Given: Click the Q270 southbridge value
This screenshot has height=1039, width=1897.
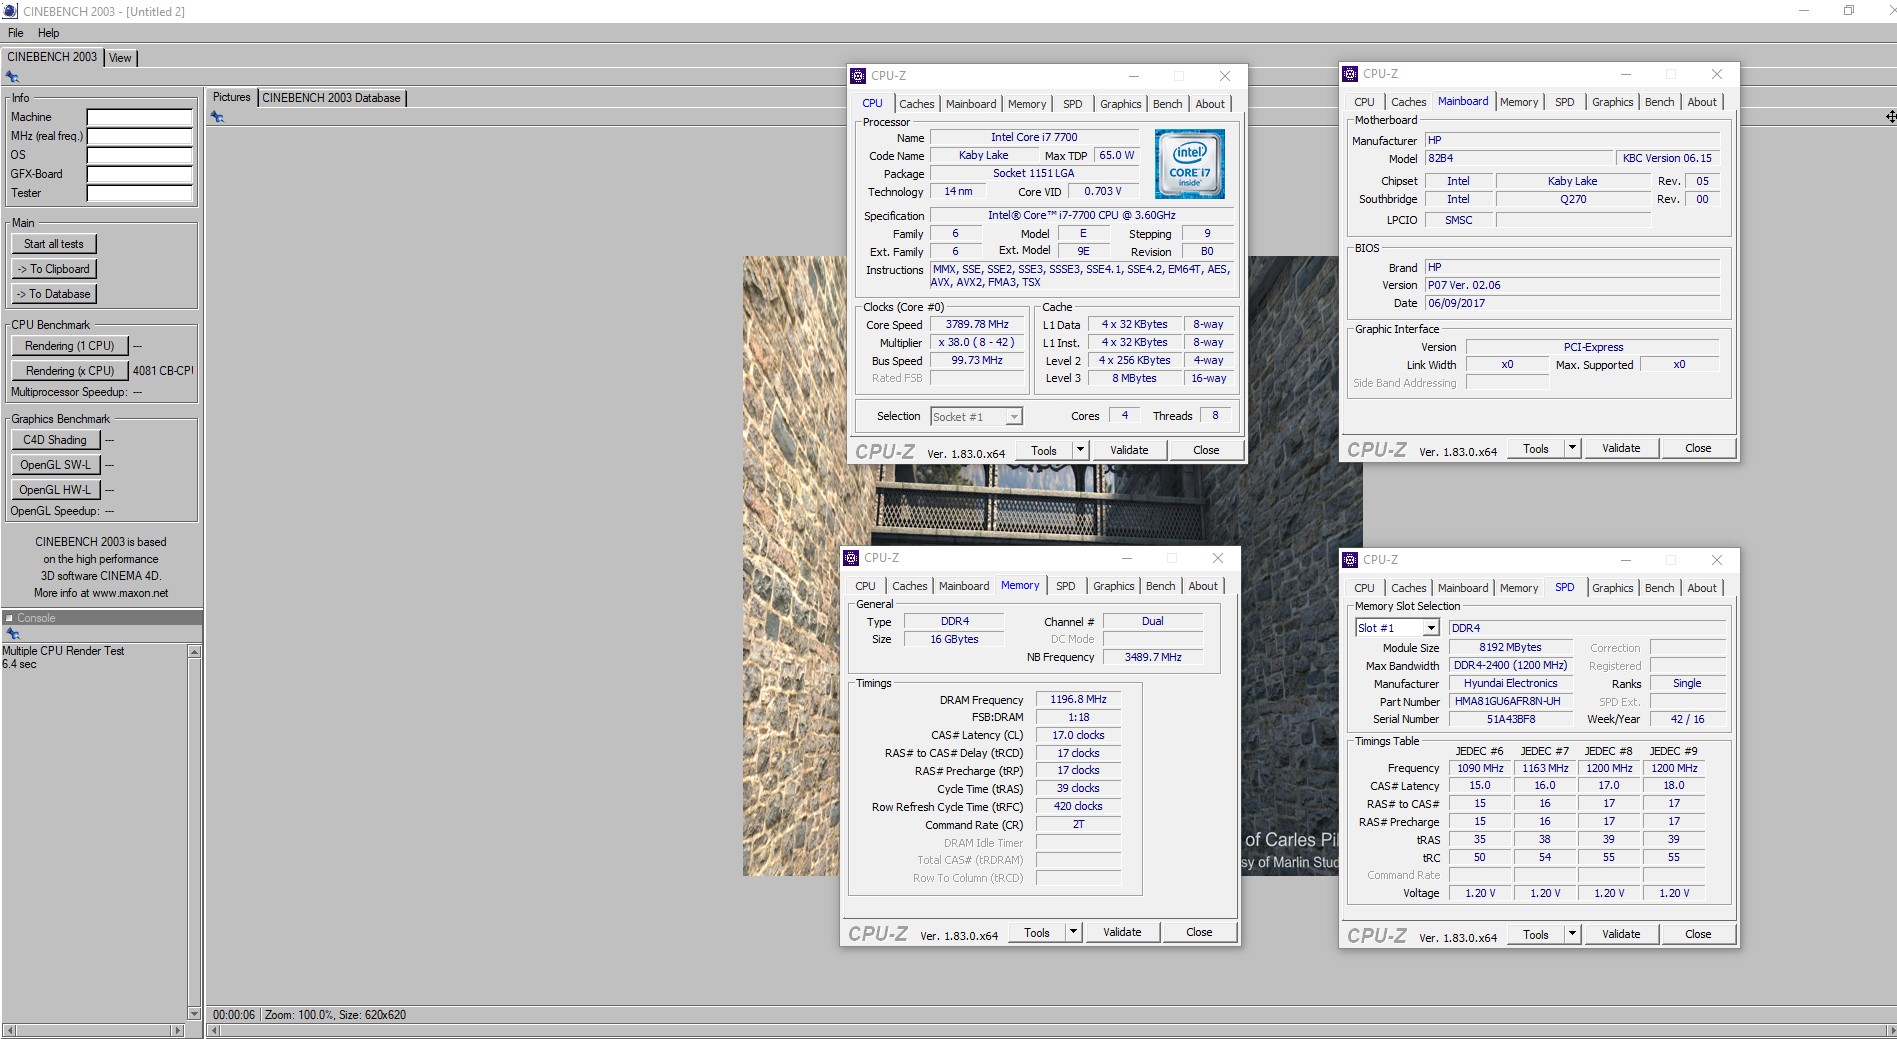Looking at the screenshot, I should point(1573,199).
